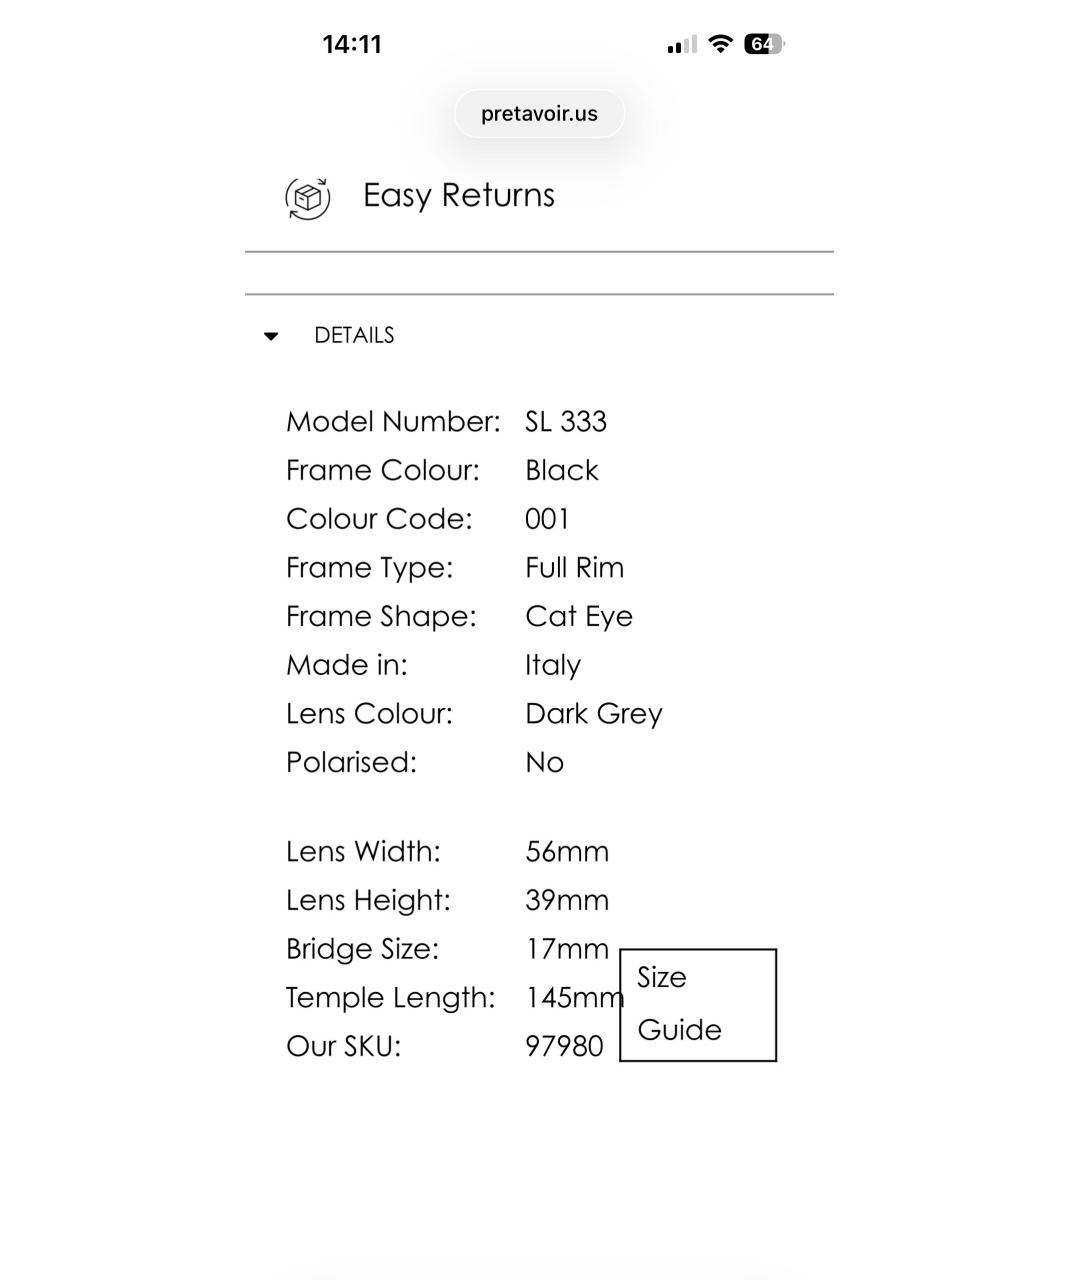The width and height of the screenshot is (1080, 1280).
Task: Tap the battery level indicator
Action: pyautogui.click(x=763, y=44)
